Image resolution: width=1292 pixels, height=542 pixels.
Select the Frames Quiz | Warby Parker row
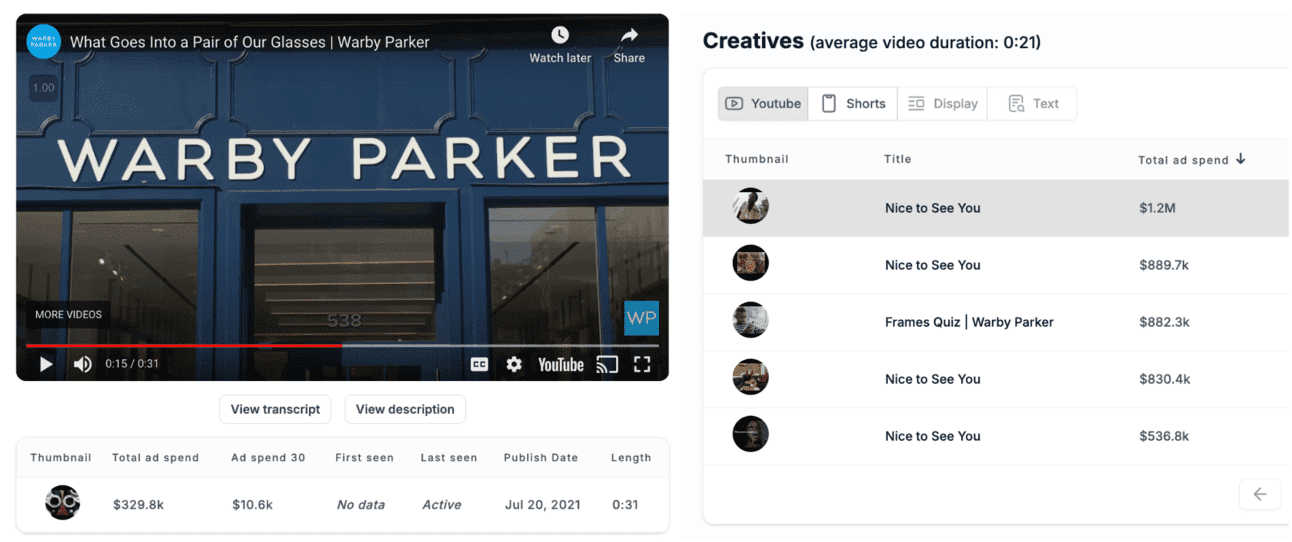968,322
